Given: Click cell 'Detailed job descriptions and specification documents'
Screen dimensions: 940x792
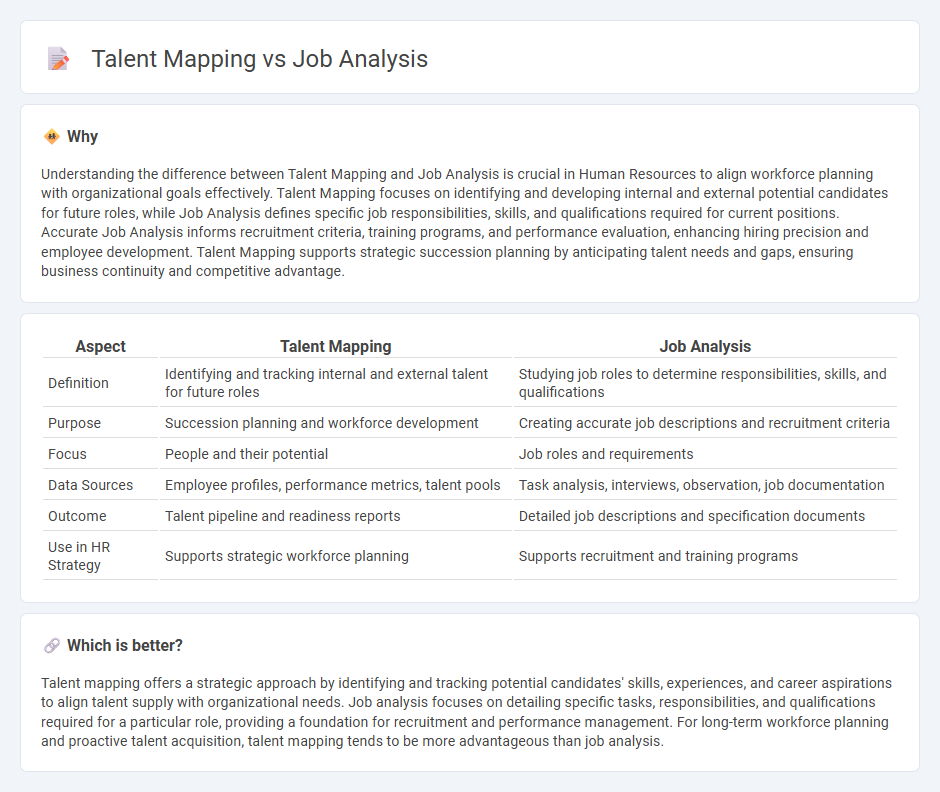Looking at the screenshot, I should click(705, 516).
